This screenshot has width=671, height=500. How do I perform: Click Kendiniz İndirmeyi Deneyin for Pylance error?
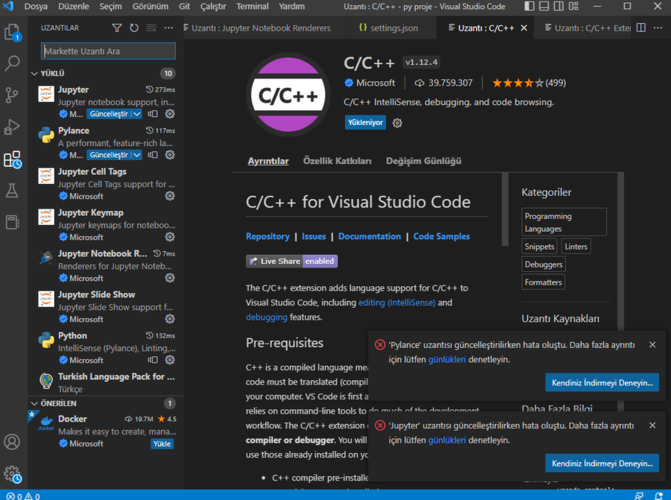[x=602, y=383]
